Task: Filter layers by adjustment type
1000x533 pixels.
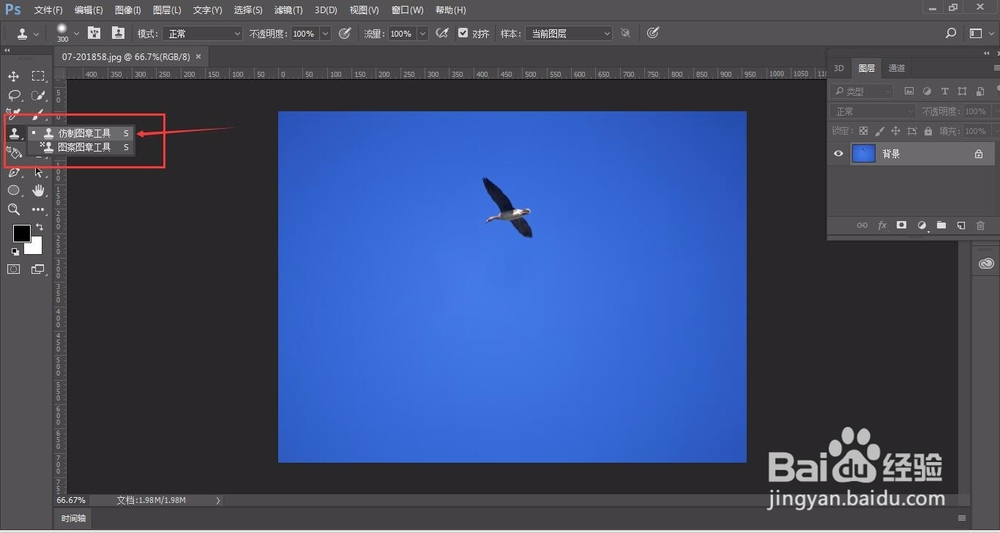Action: (927, 91)
